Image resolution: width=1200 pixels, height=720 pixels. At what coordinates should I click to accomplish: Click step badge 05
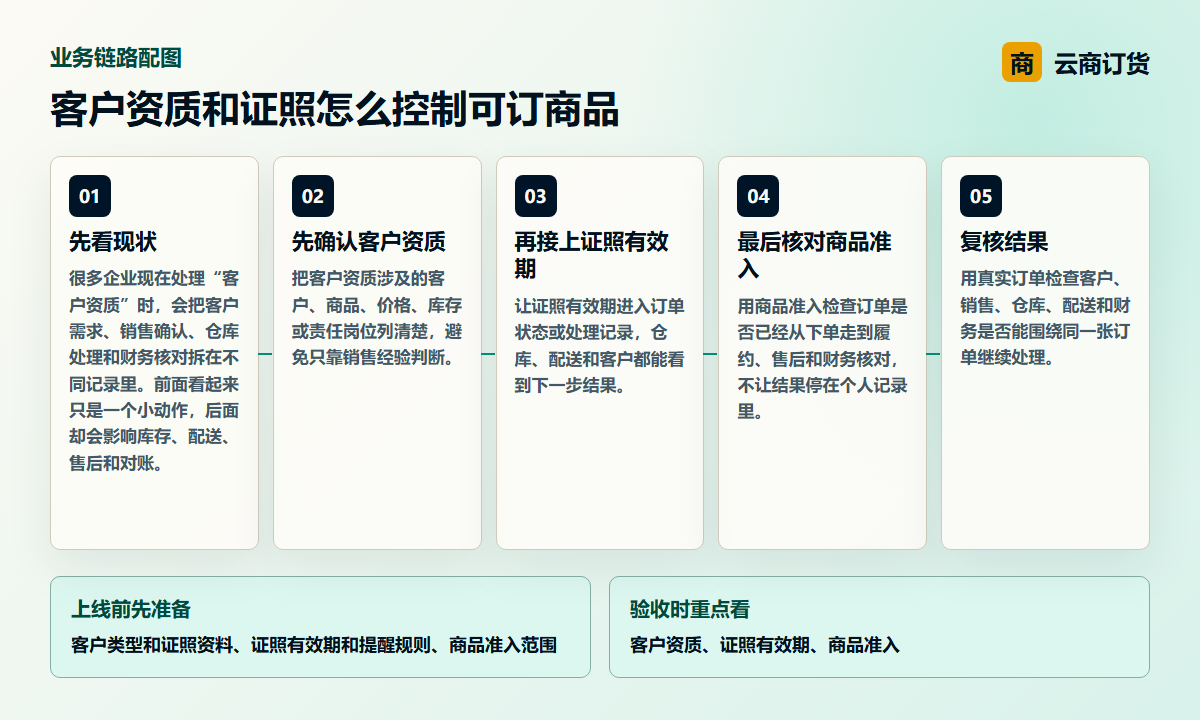(981, 196)
